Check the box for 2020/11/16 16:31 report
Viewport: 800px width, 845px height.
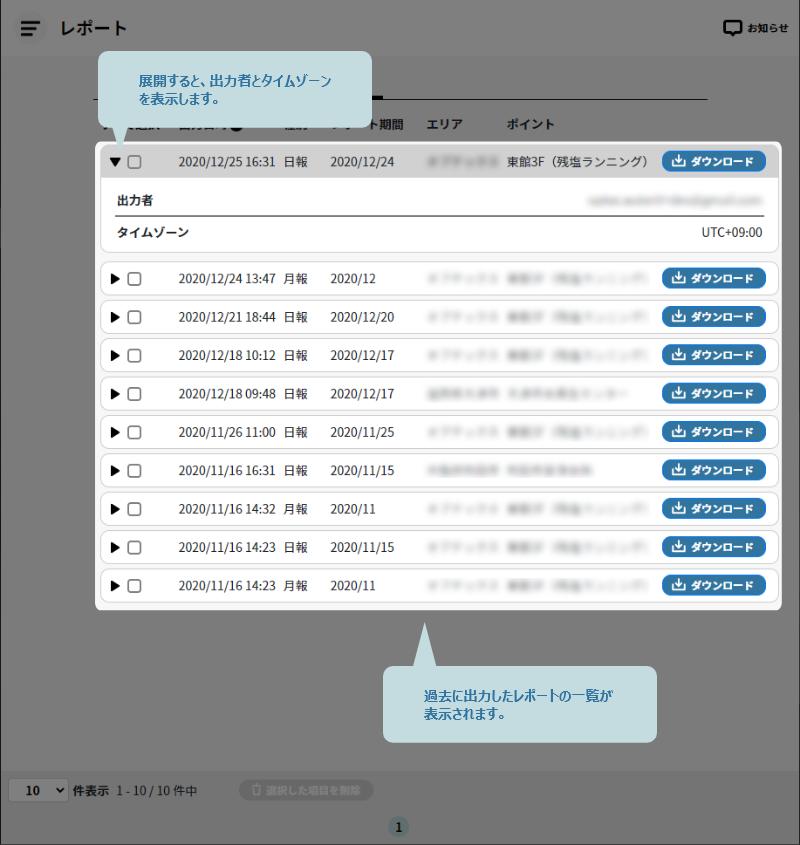(134, 470)
